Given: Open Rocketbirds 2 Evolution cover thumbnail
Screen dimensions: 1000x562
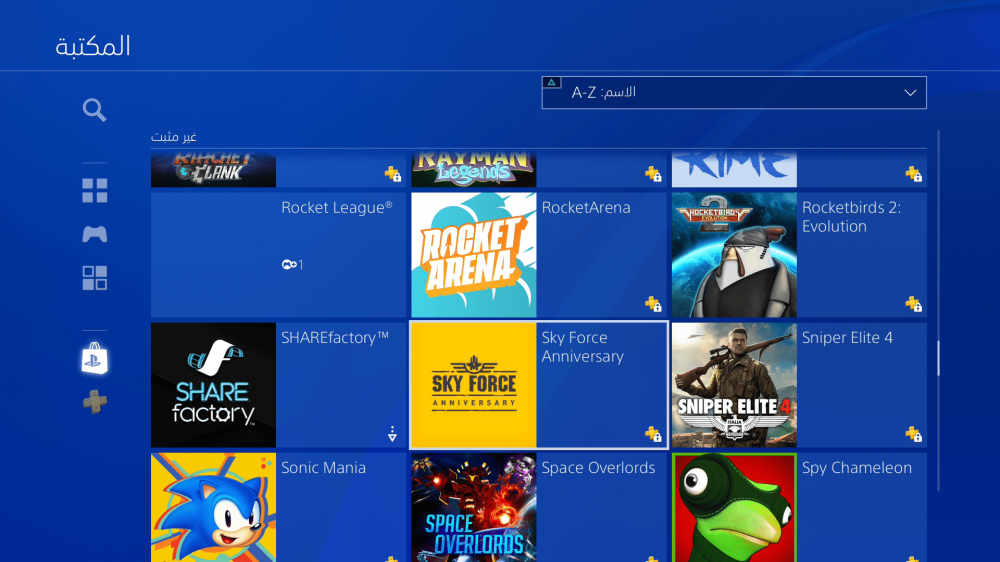Looking at the screenshot, I should coord(734,255).
